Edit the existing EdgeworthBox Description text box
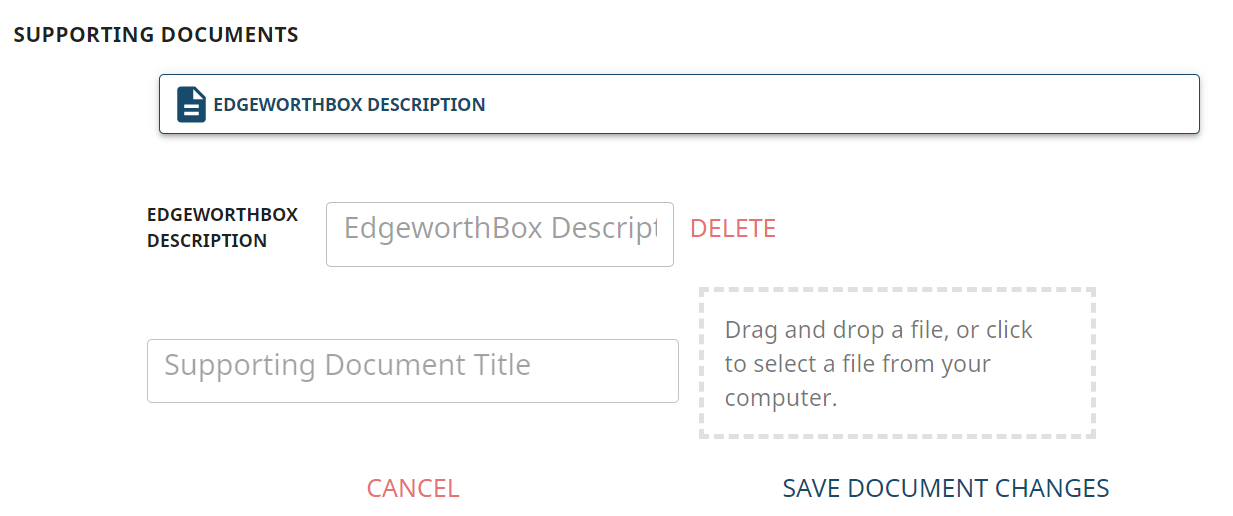This screenshot has width=1233, height=516. coord(500,234)
